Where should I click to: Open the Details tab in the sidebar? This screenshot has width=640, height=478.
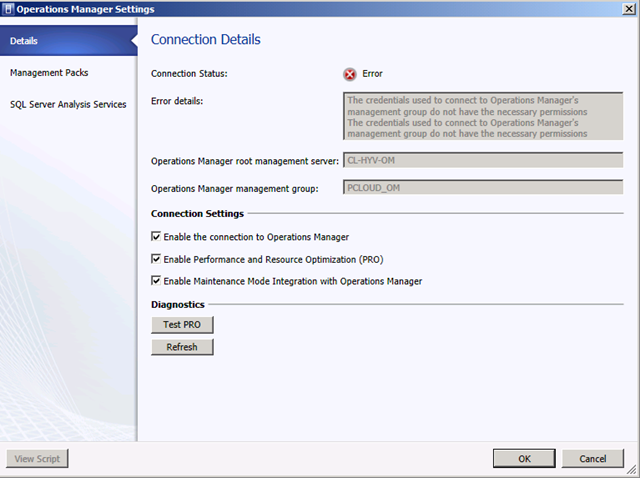[69, 40]
